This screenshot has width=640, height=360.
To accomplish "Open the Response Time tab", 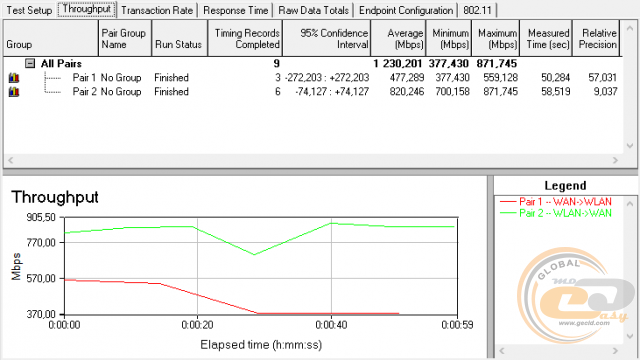I will (236, 10).
